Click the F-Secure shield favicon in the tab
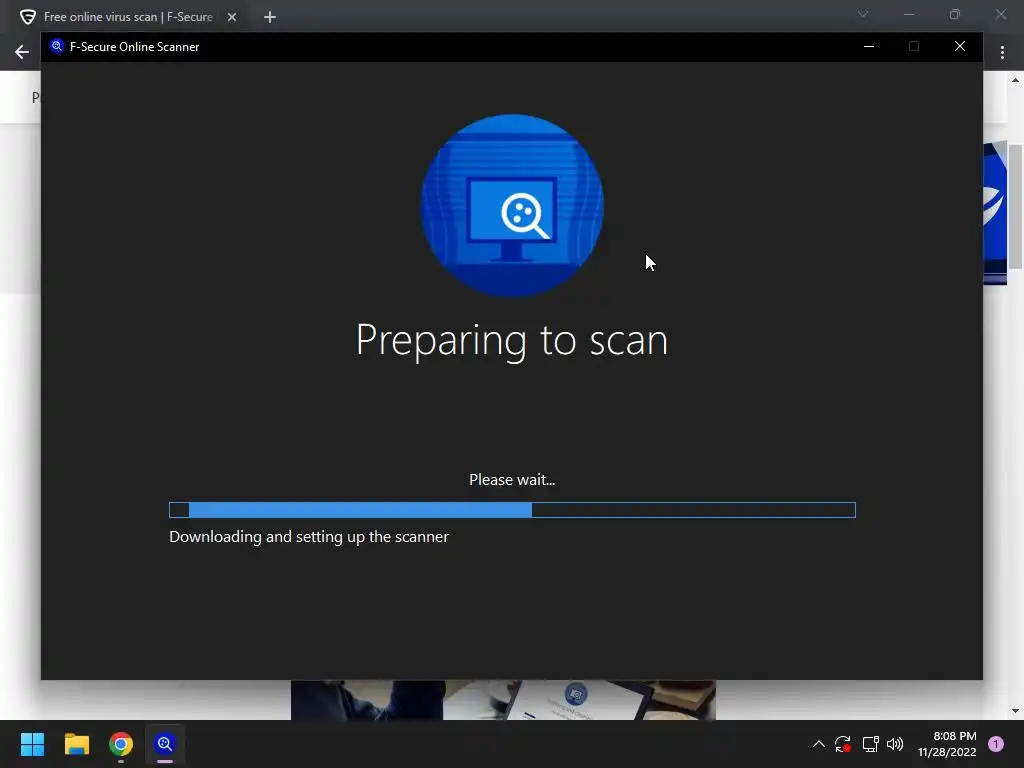This screenshot has width=1024, height=768. (x=27, y=17)
